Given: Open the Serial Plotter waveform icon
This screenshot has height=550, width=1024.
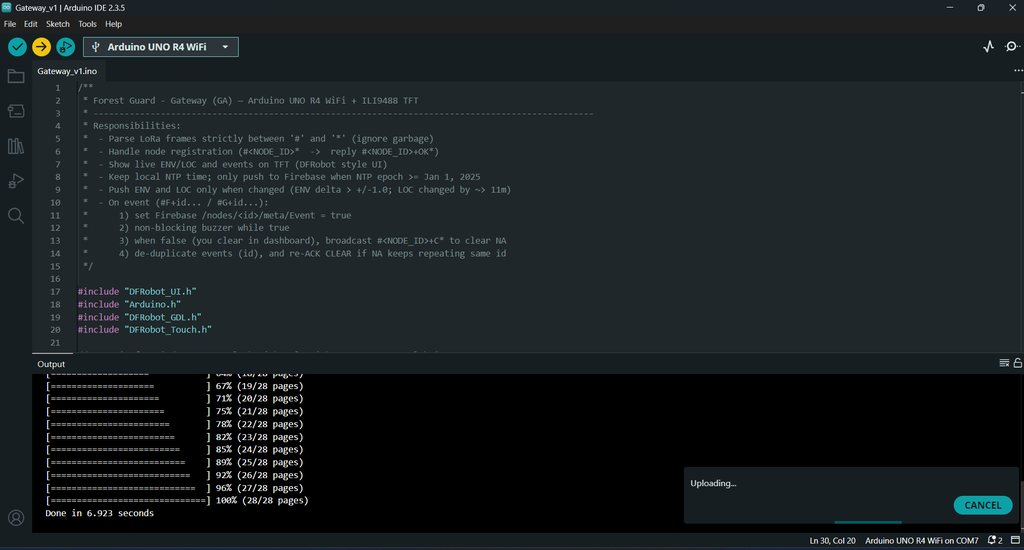Looking at the screenshot, I should (989, 46).
